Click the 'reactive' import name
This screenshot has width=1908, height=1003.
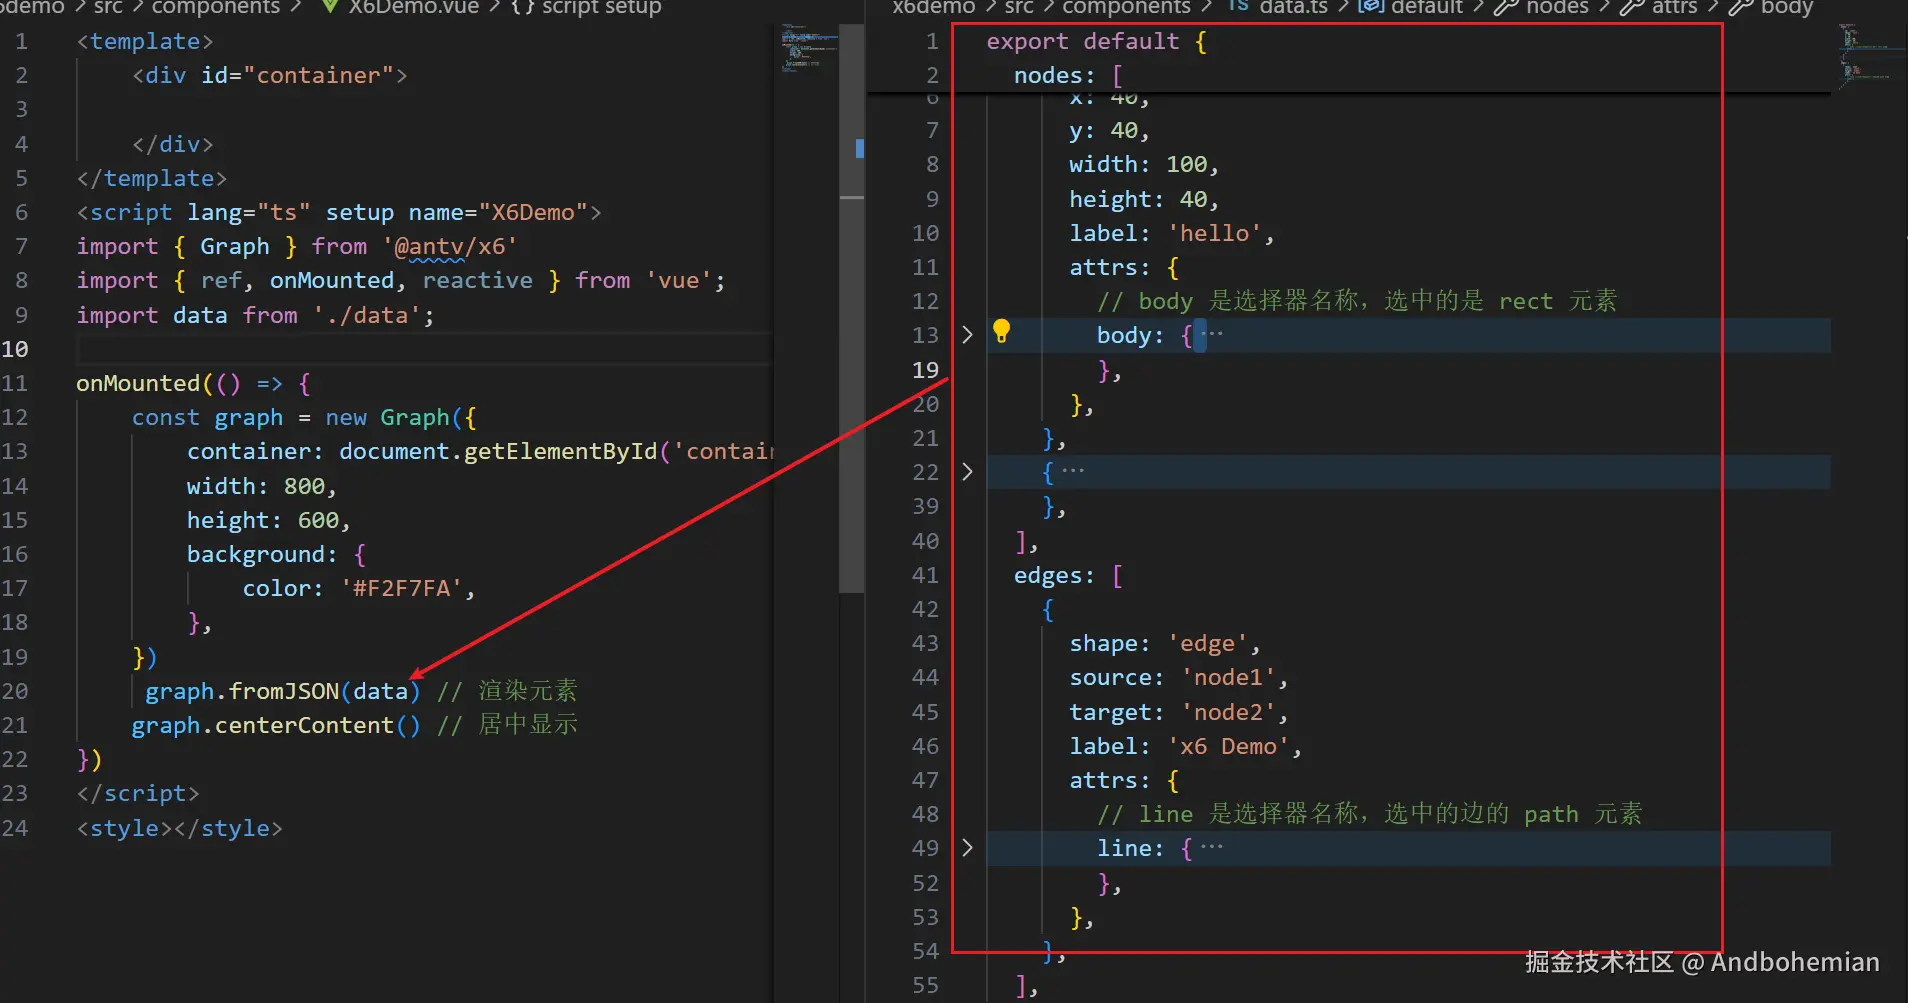pyautogui.click(x=478, y=281)
